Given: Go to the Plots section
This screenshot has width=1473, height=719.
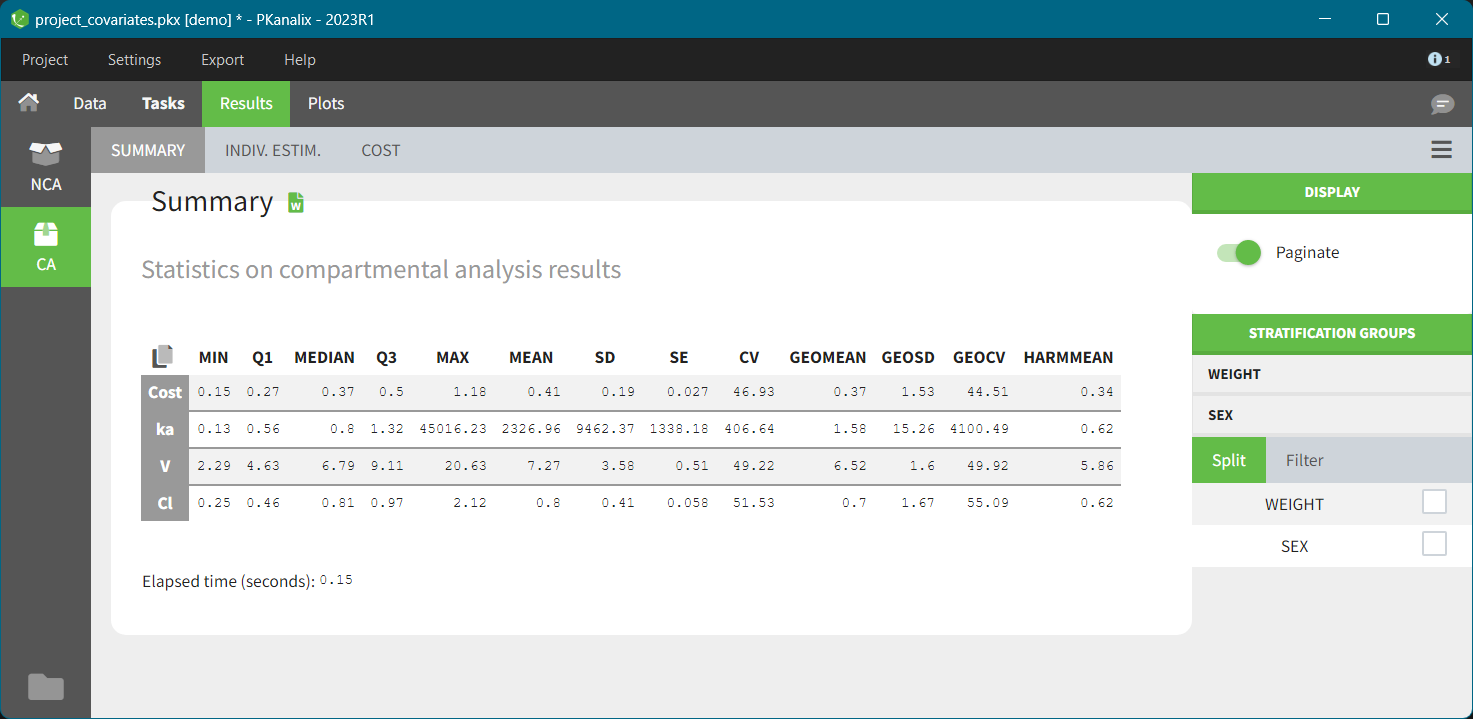Looking at the screenshot, I should [326, 104].
